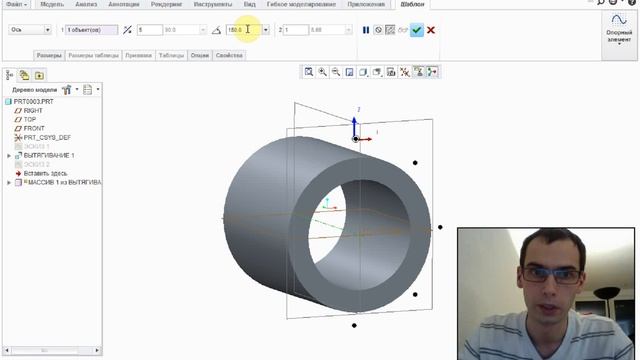The width and height of the screenshot is (640, 360).
Task: Open the Привязки panel tab
Action: click(x=138, y=56)
